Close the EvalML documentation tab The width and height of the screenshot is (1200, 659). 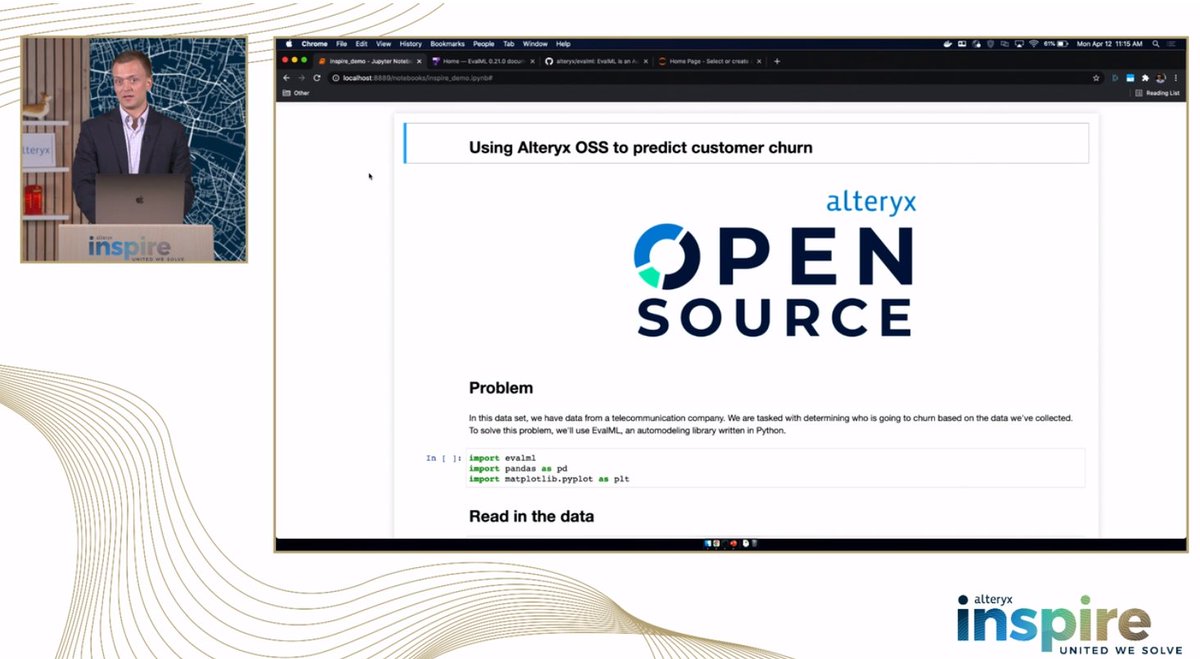click(532, 61)
